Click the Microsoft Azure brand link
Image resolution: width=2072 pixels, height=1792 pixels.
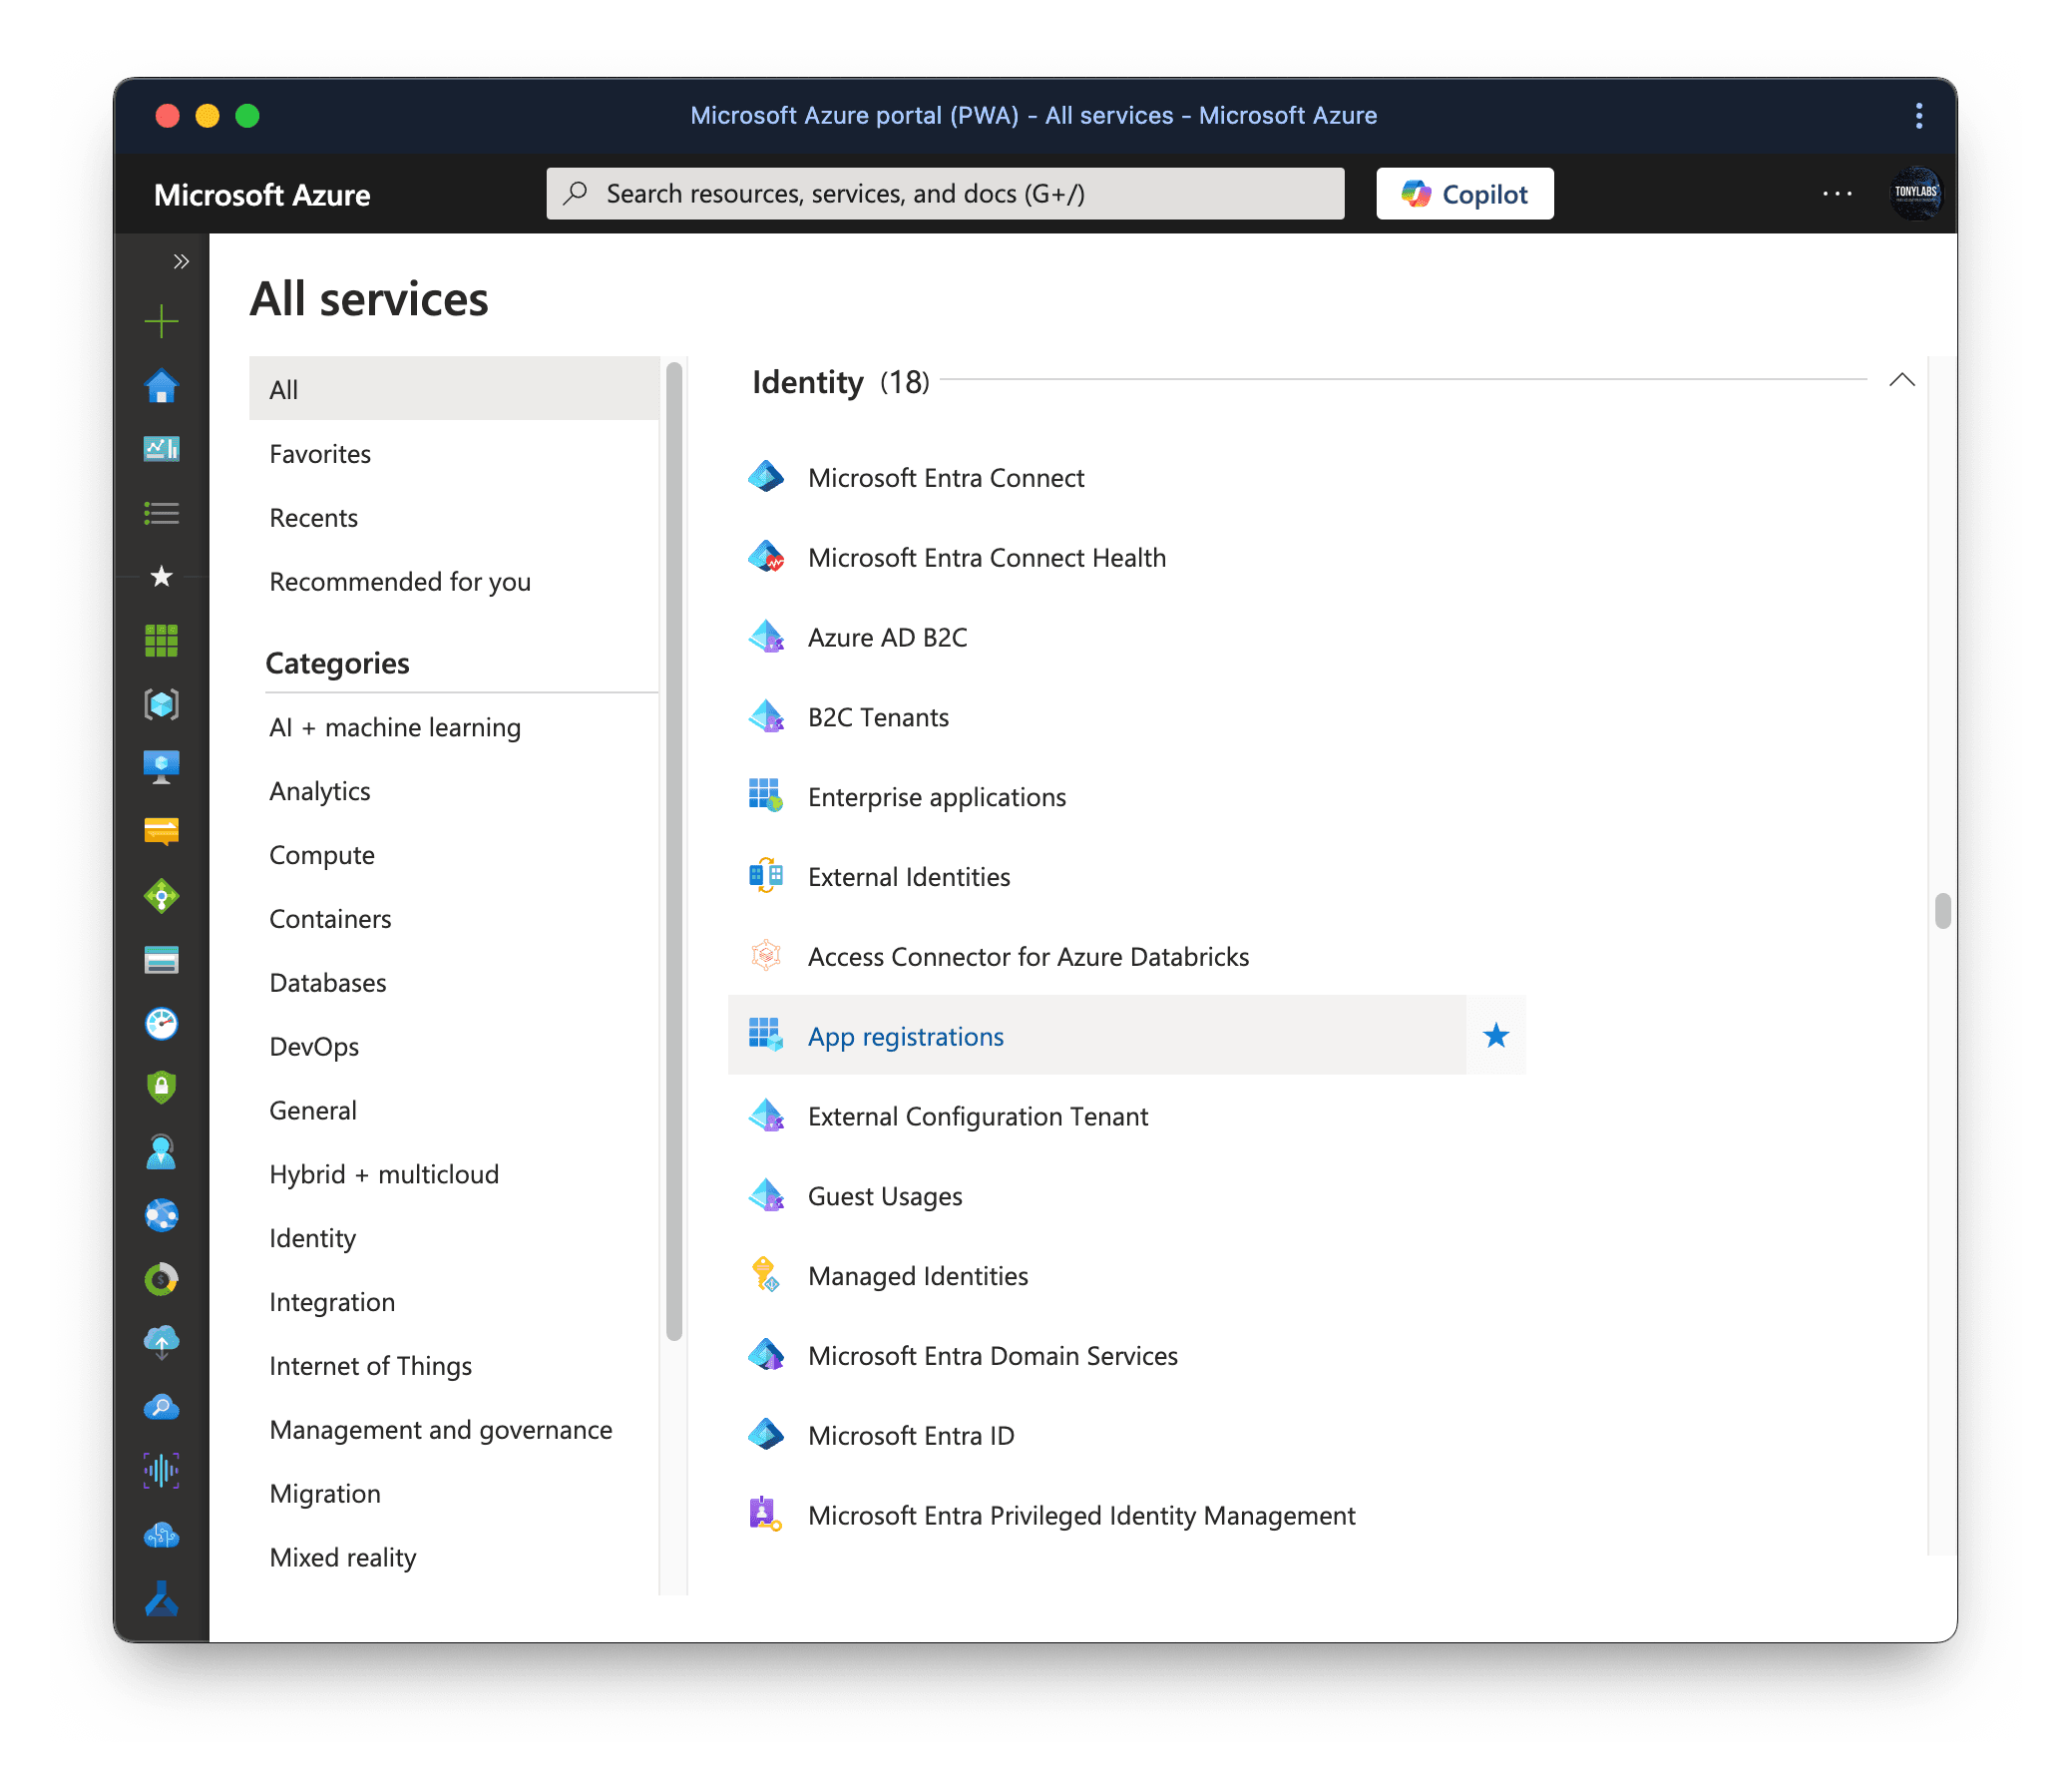tap(262, 195)
